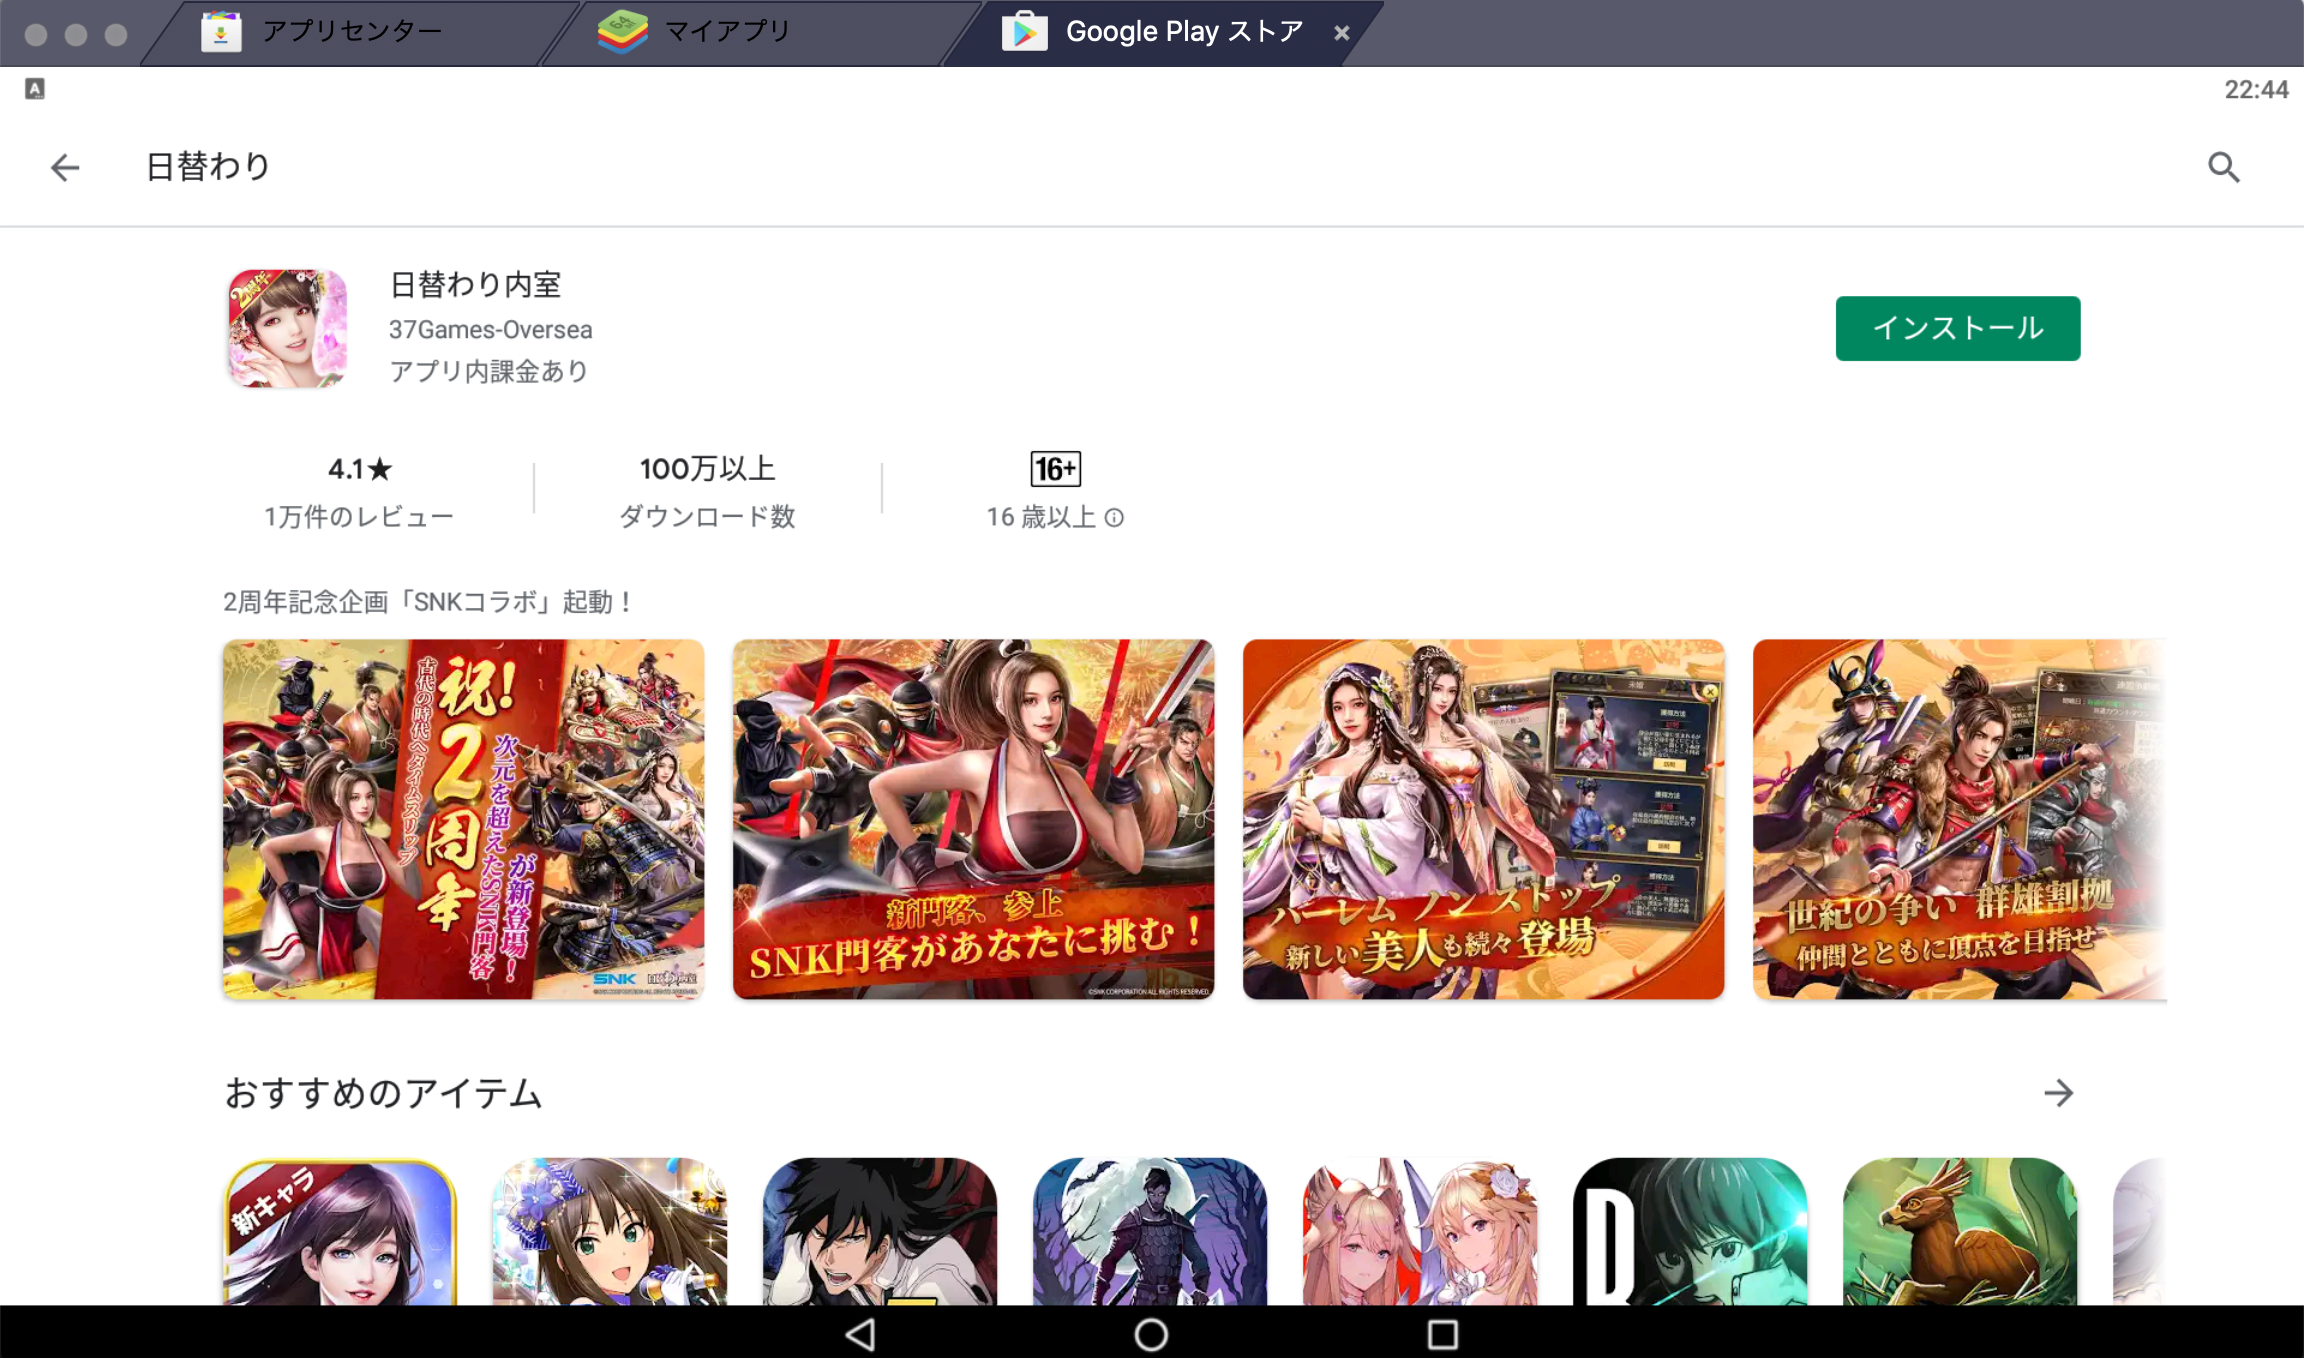Open the search magnifier icon
The width and height of the screenshot is (2304, 1358).
tap(2223, 167)
